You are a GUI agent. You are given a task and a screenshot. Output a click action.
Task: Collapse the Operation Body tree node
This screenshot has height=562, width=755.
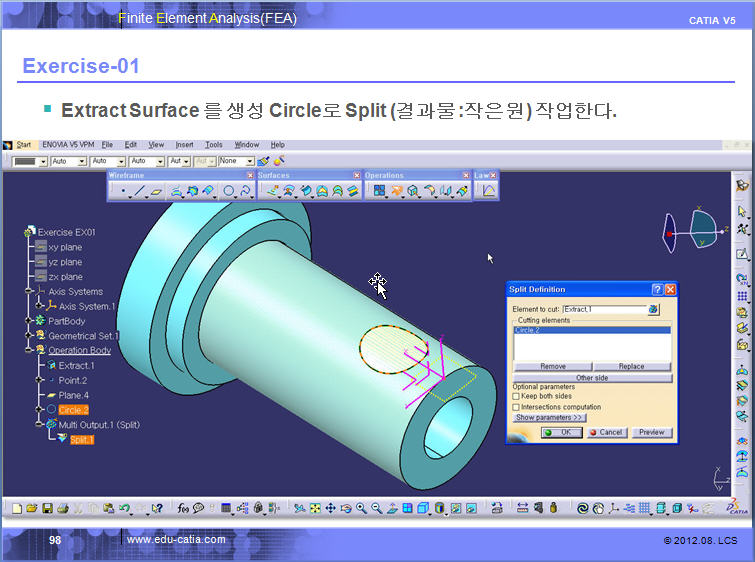(28, 350)
